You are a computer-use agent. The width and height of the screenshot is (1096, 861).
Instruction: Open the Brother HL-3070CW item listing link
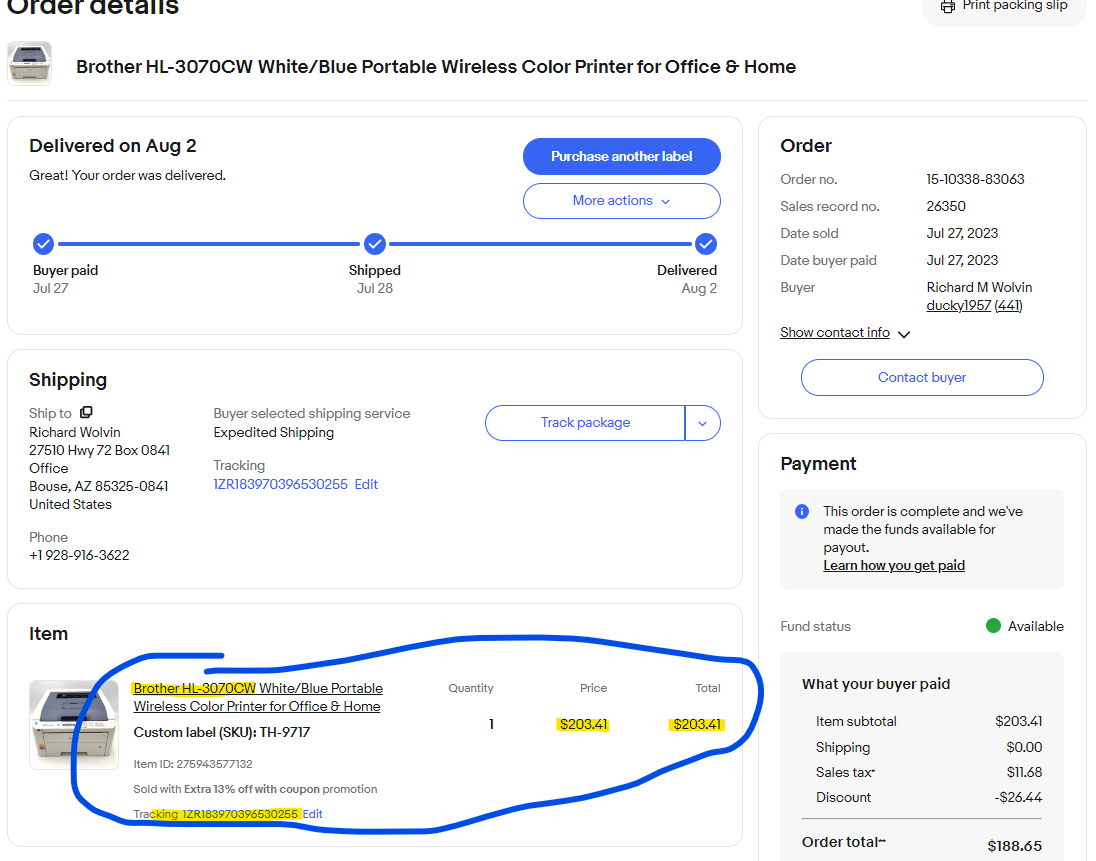(x=258, y=697)
